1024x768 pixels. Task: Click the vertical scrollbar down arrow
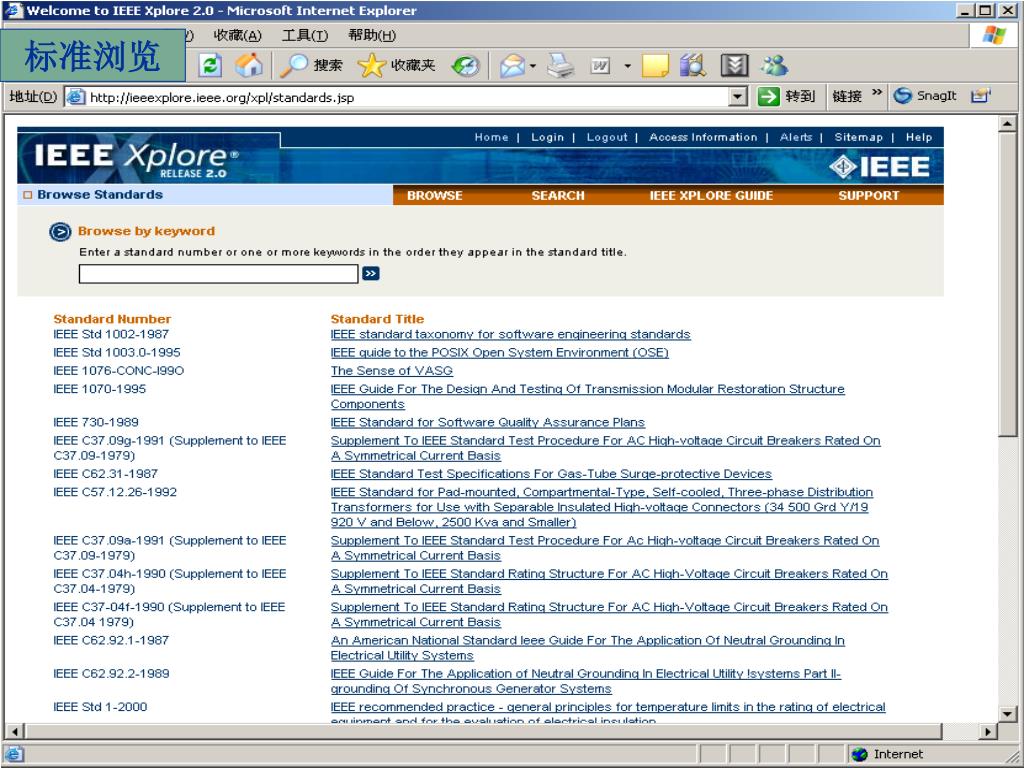coord(1008,714)
